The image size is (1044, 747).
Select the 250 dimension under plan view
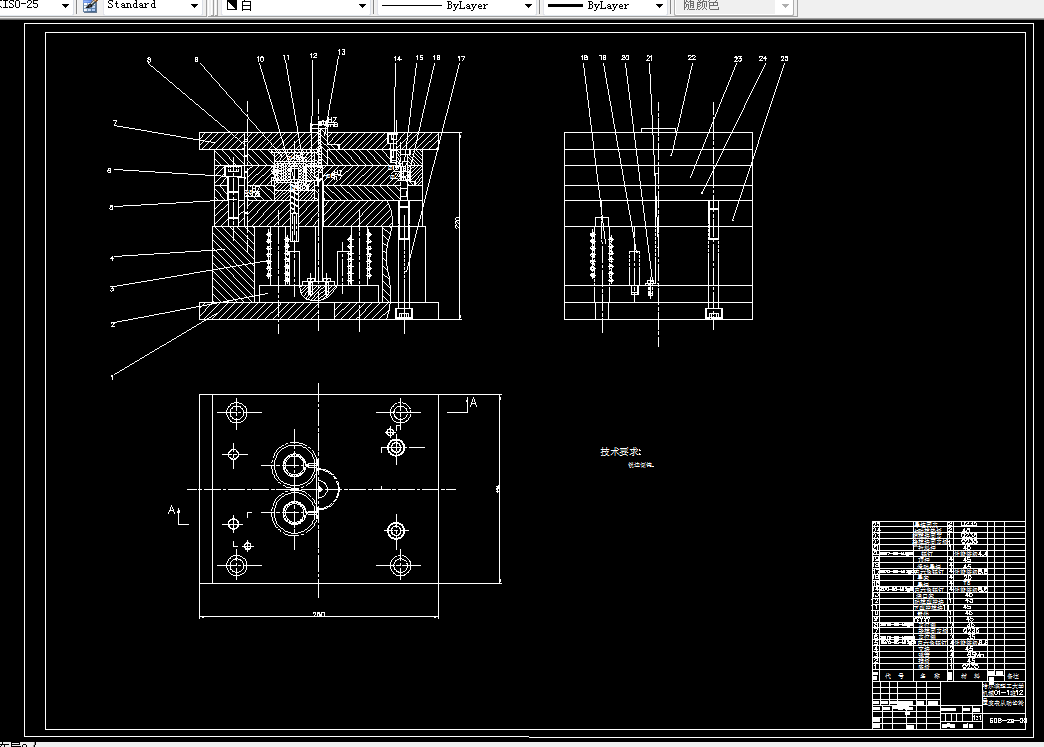pyautogui.click(x=319, y=614)
